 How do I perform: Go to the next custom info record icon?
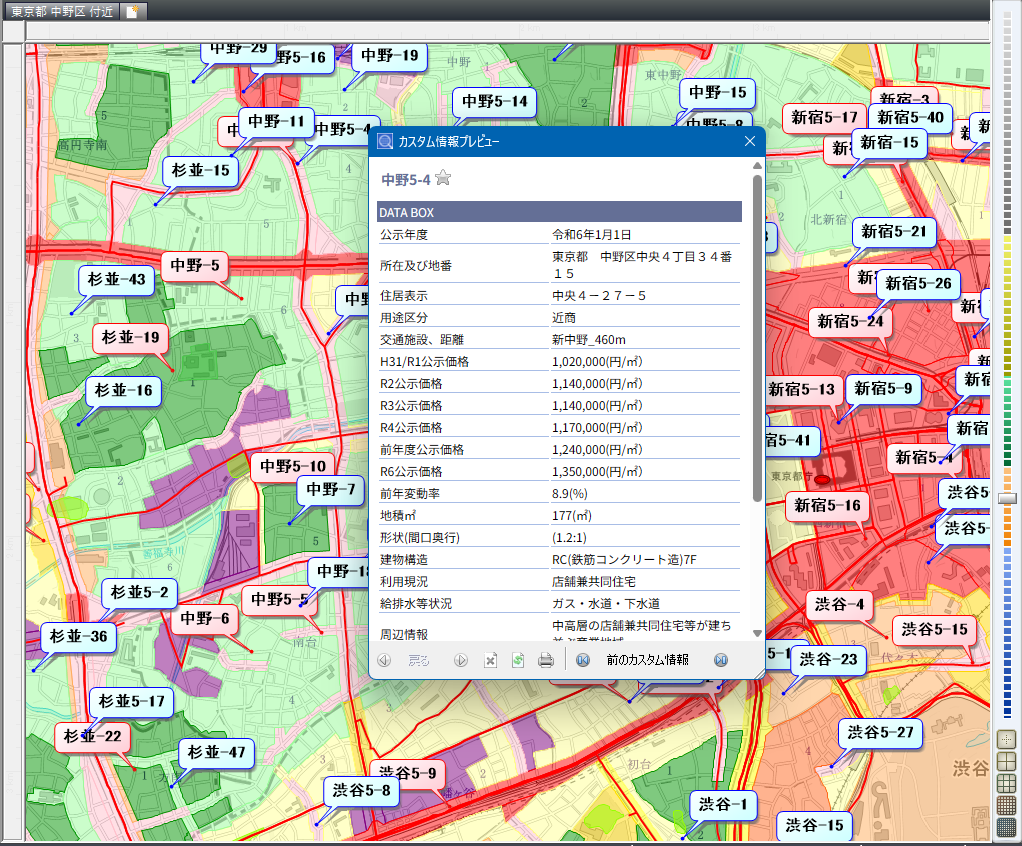coord(721,660)
